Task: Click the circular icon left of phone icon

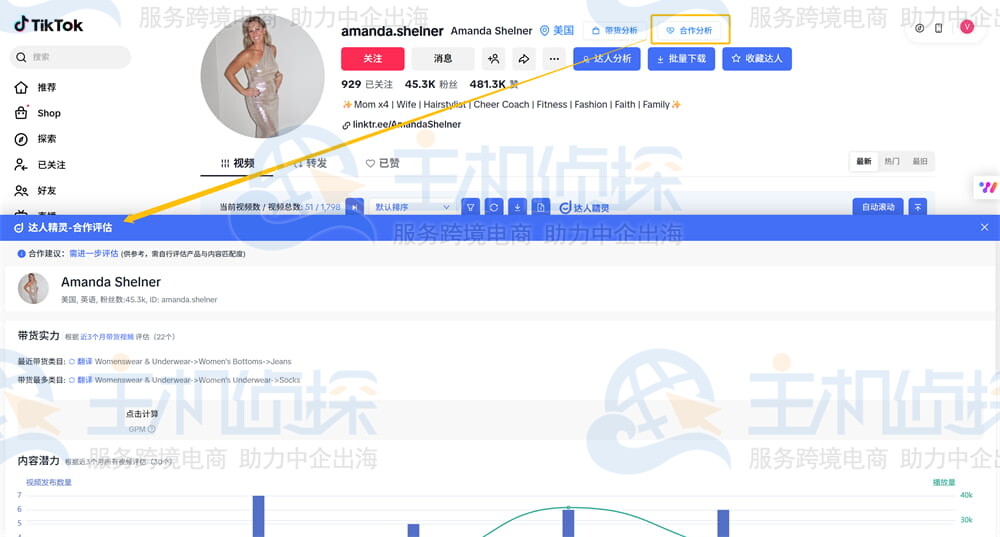Action: click(x=920, y=28)
